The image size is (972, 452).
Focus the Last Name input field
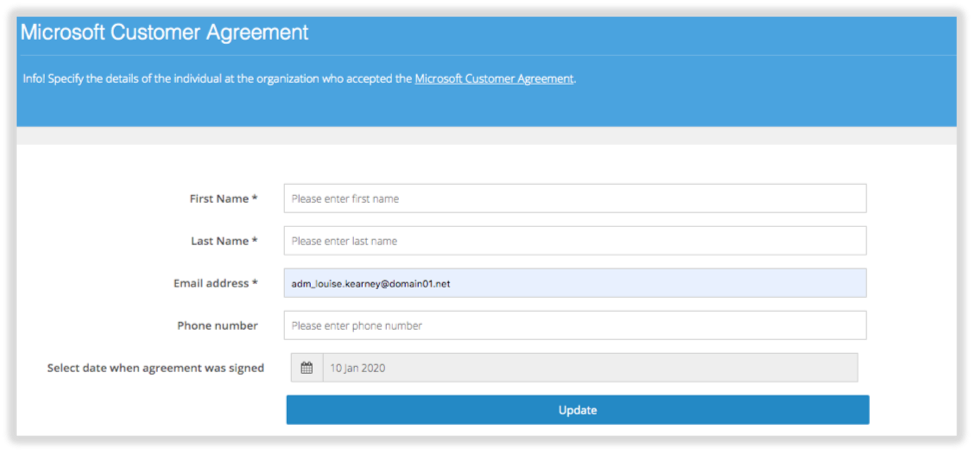(x=575, y=241)
